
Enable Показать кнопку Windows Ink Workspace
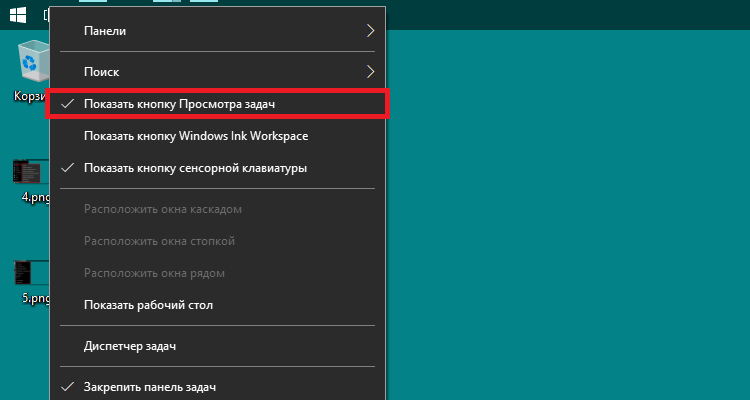click(218, 136)
